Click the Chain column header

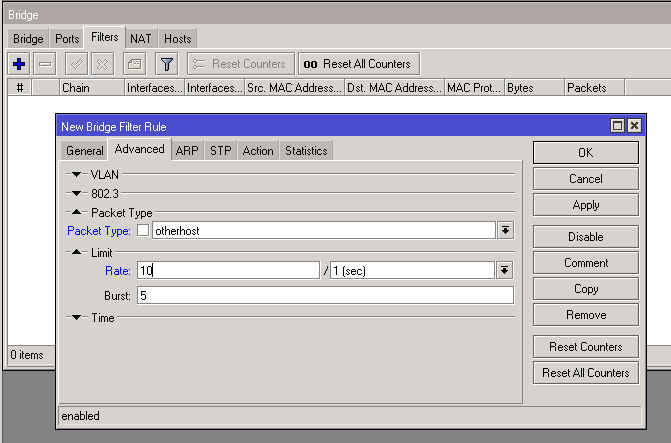[x=92, y=88]
